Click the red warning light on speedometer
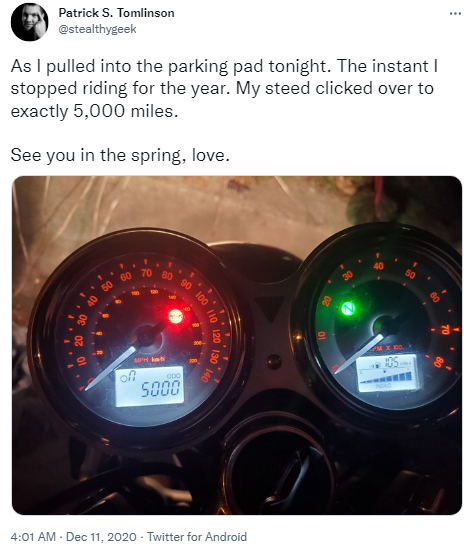 click(176, 316)
